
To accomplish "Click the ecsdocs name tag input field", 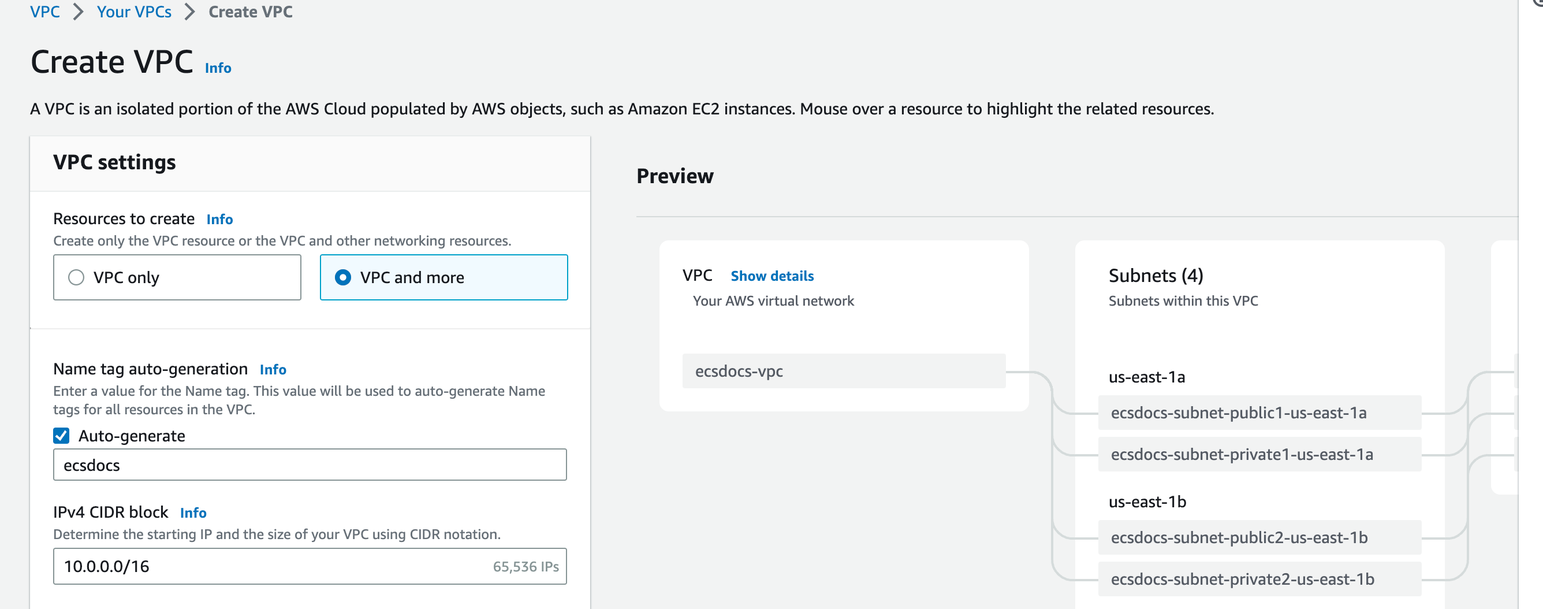I will click(x=310, y=464).
